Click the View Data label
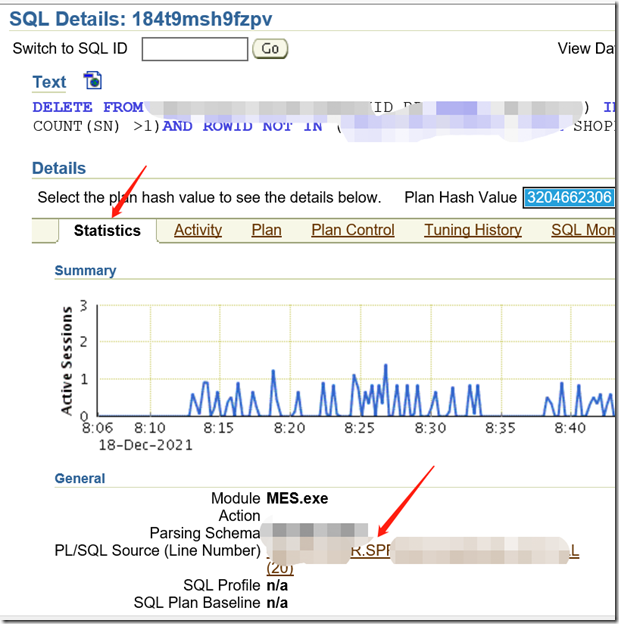 [586, 49]
